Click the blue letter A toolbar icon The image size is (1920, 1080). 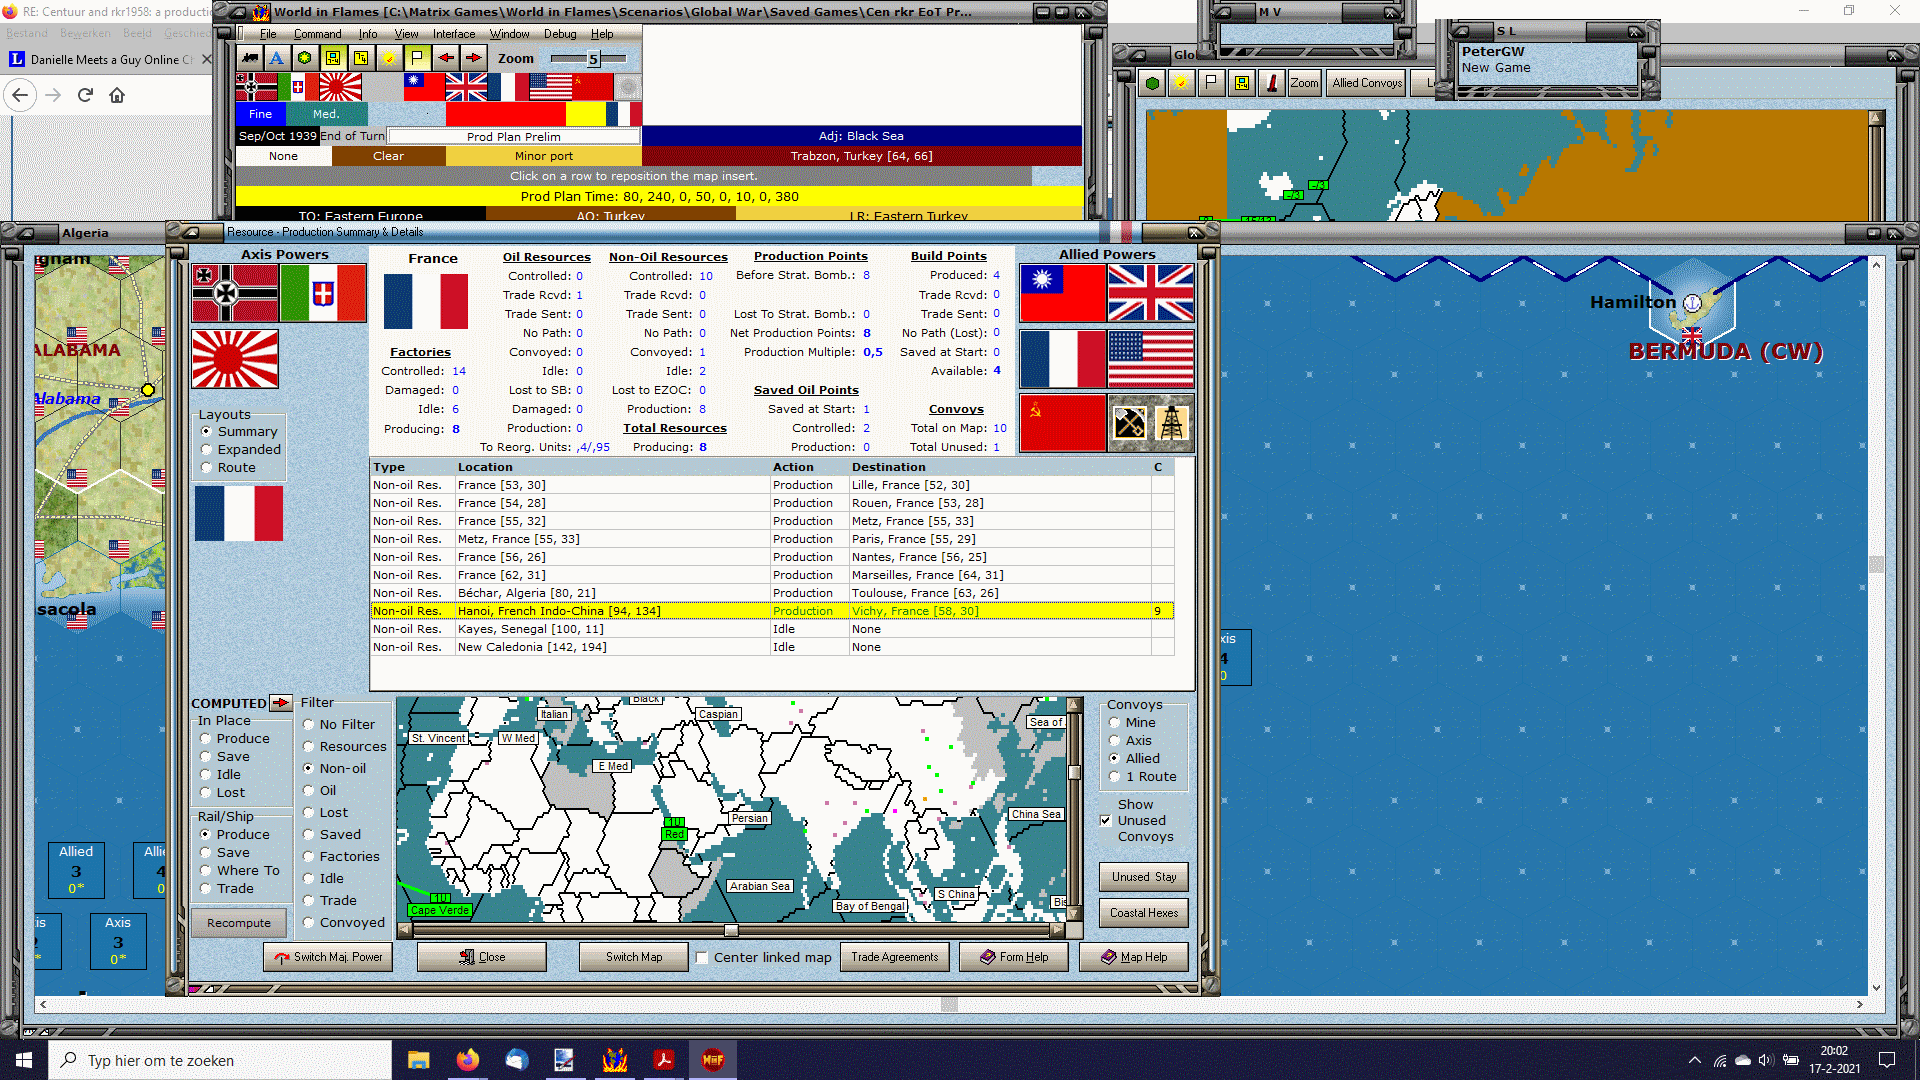[277, 58]
